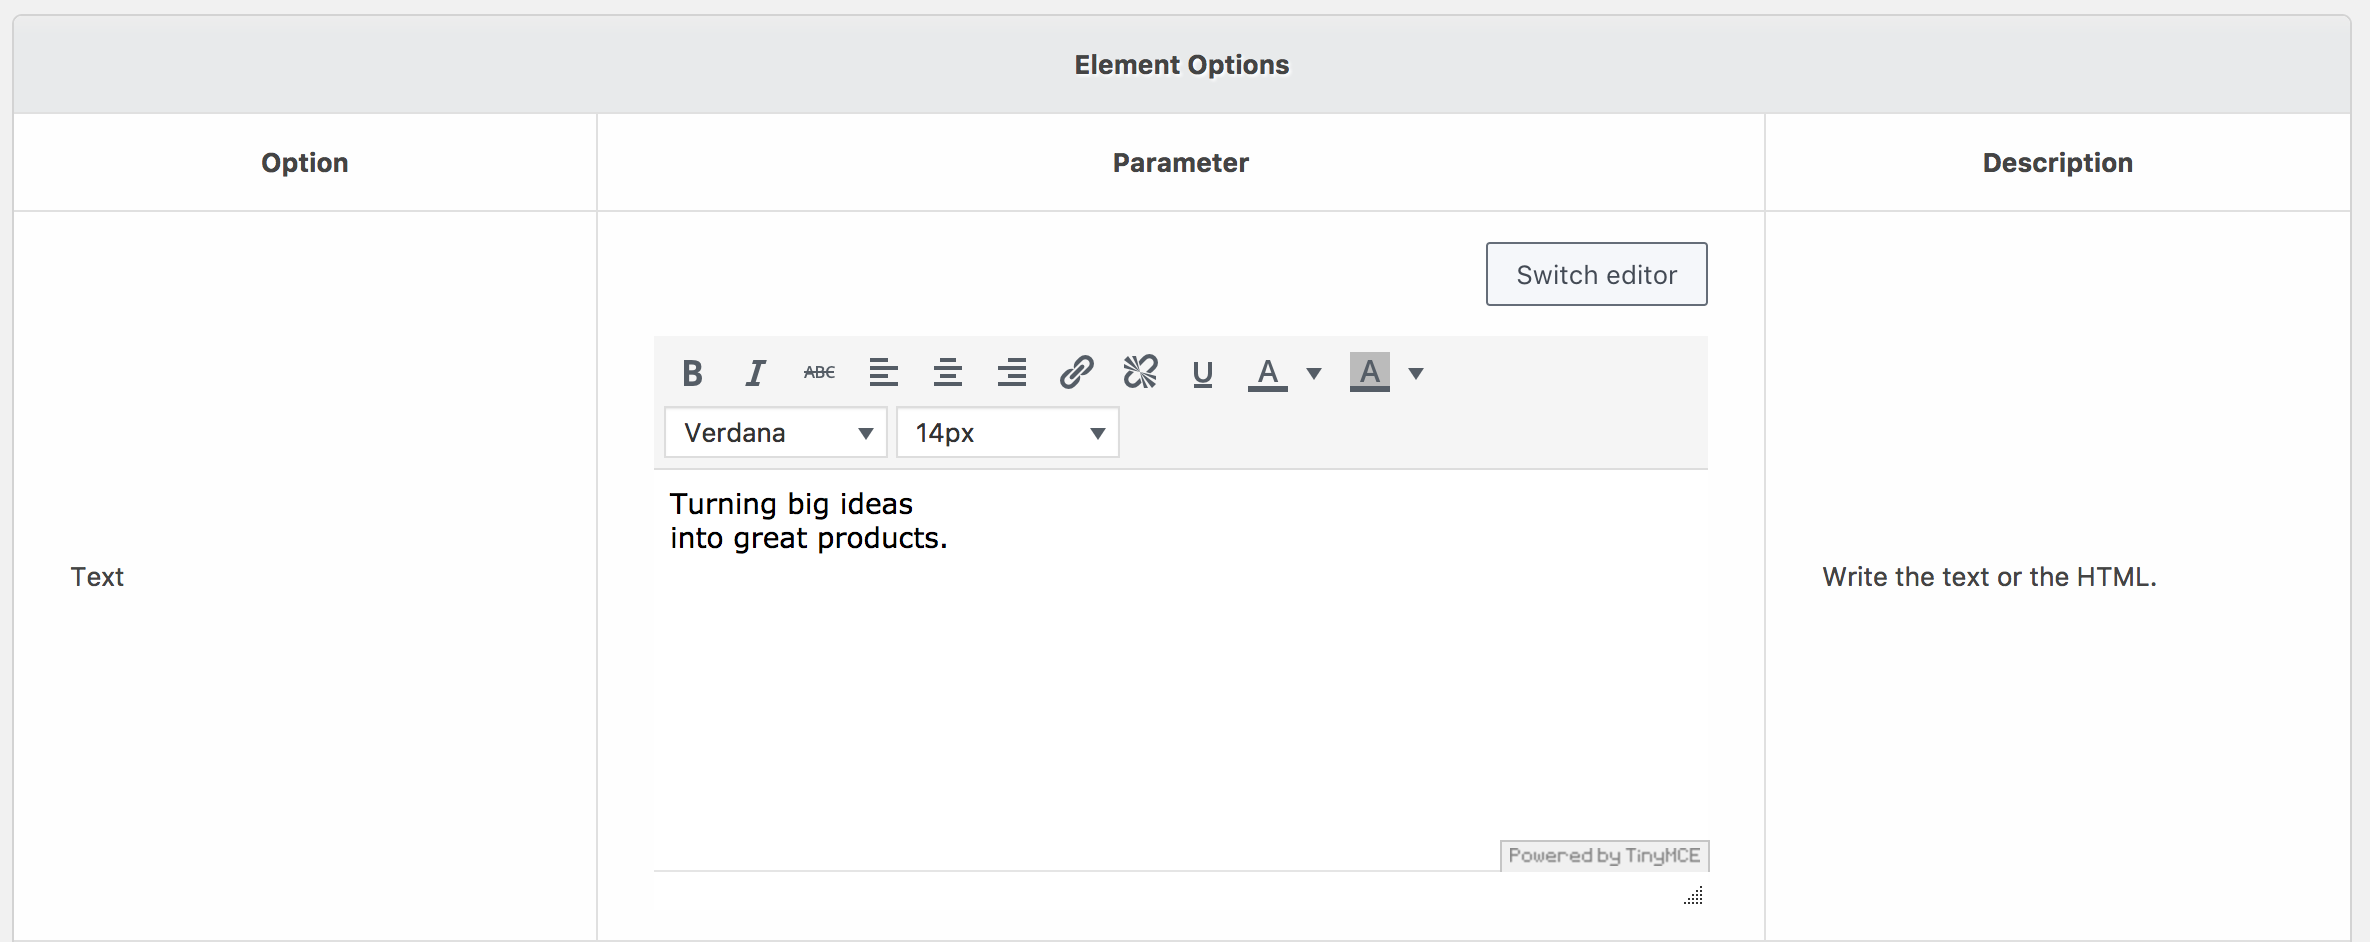Apply italic formatting
2370x942 pixels.
point(756,373)
